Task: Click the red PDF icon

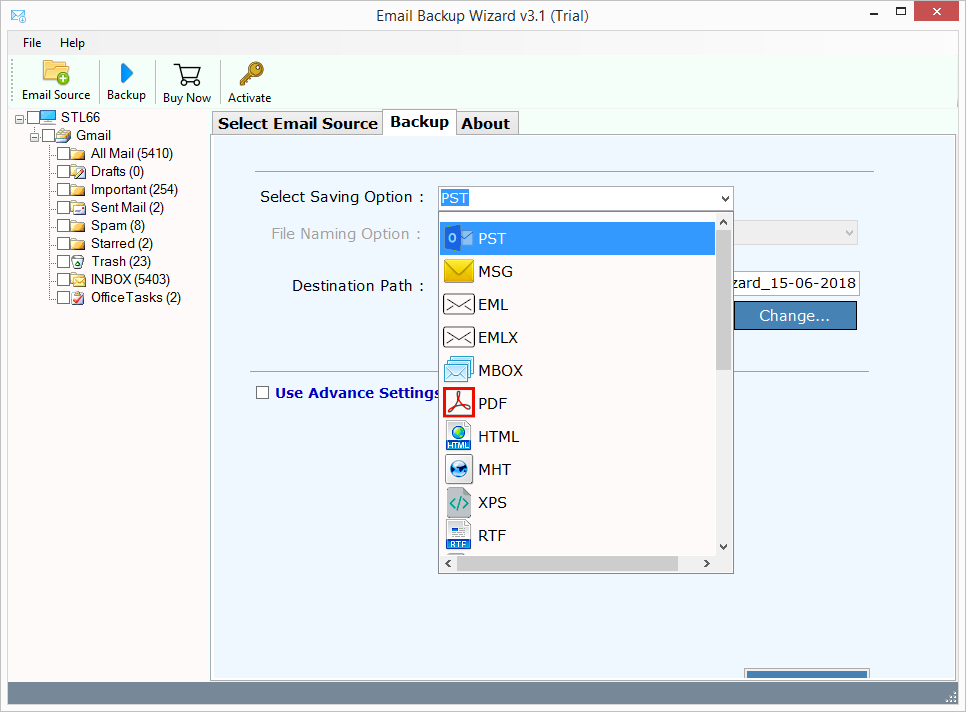Action: tap(459, 403)
